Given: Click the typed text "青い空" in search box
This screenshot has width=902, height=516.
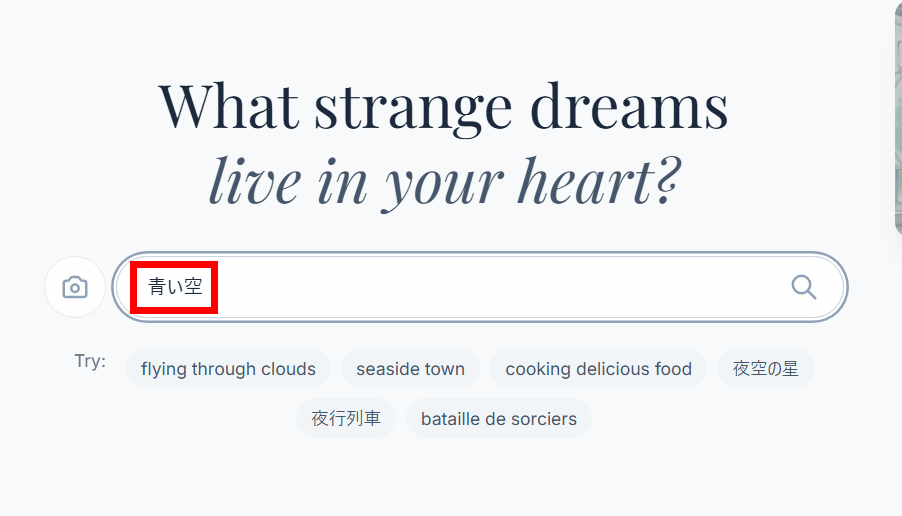Looking at the screenshot, I should point(175,288).
